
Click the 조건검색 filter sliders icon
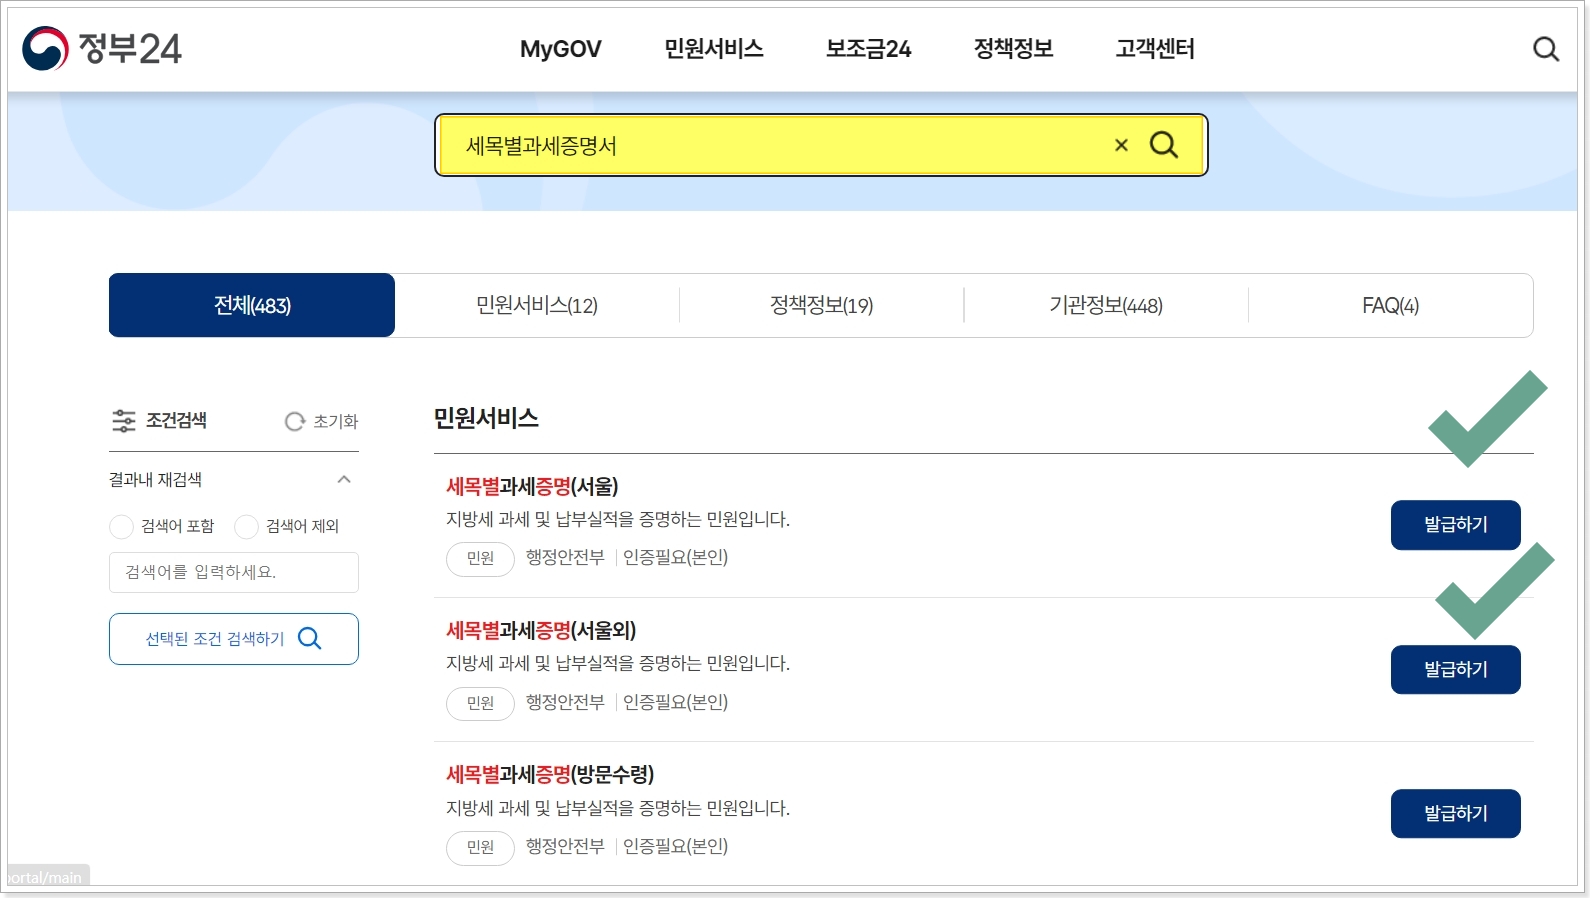(x=123, y=421)
